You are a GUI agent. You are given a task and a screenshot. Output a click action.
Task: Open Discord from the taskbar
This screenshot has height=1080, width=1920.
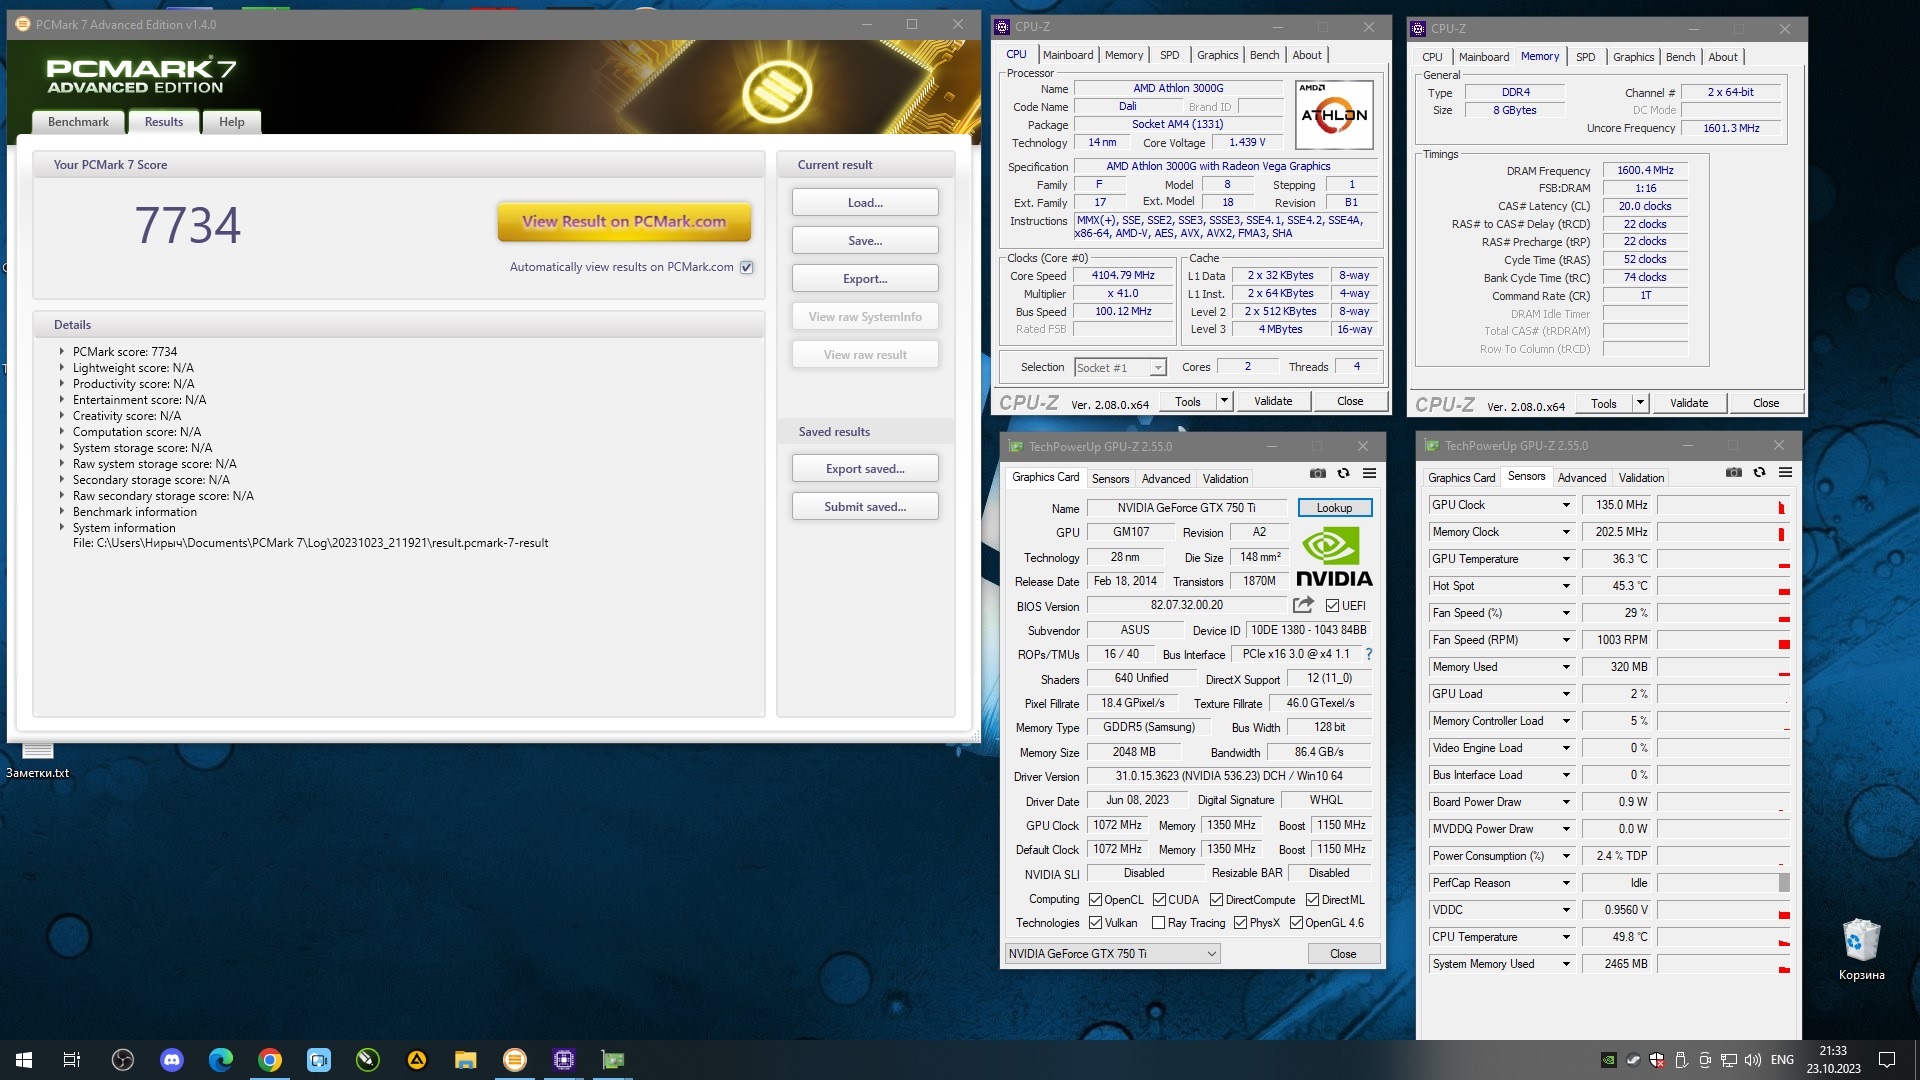click(172, 1060)
